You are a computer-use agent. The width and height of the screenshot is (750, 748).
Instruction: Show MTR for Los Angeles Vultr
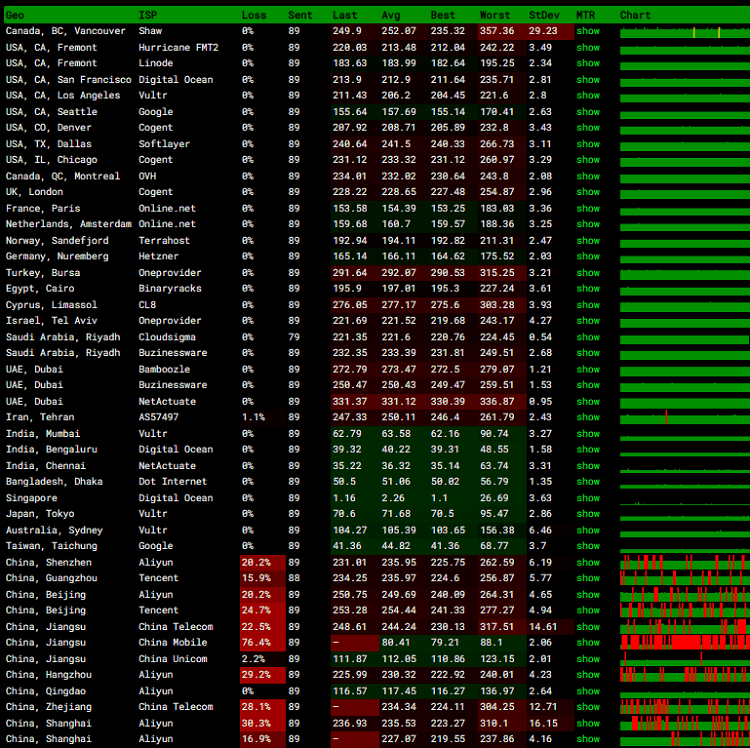coord(587,95)
